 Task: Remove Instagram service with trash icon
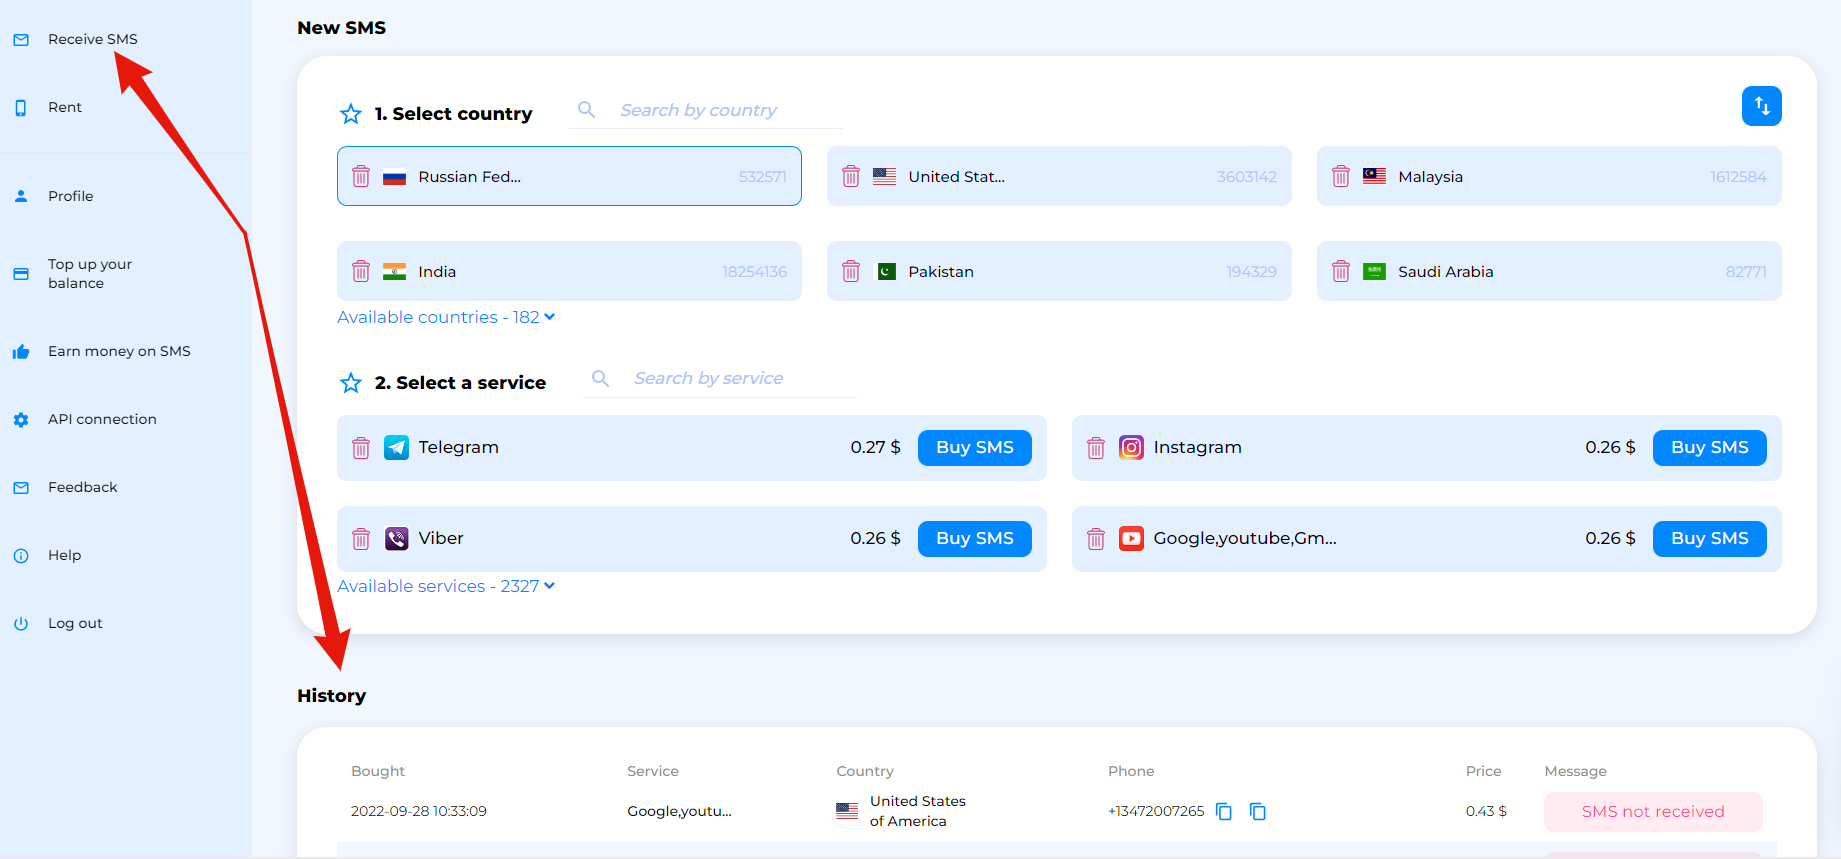tap(1096, 448)
